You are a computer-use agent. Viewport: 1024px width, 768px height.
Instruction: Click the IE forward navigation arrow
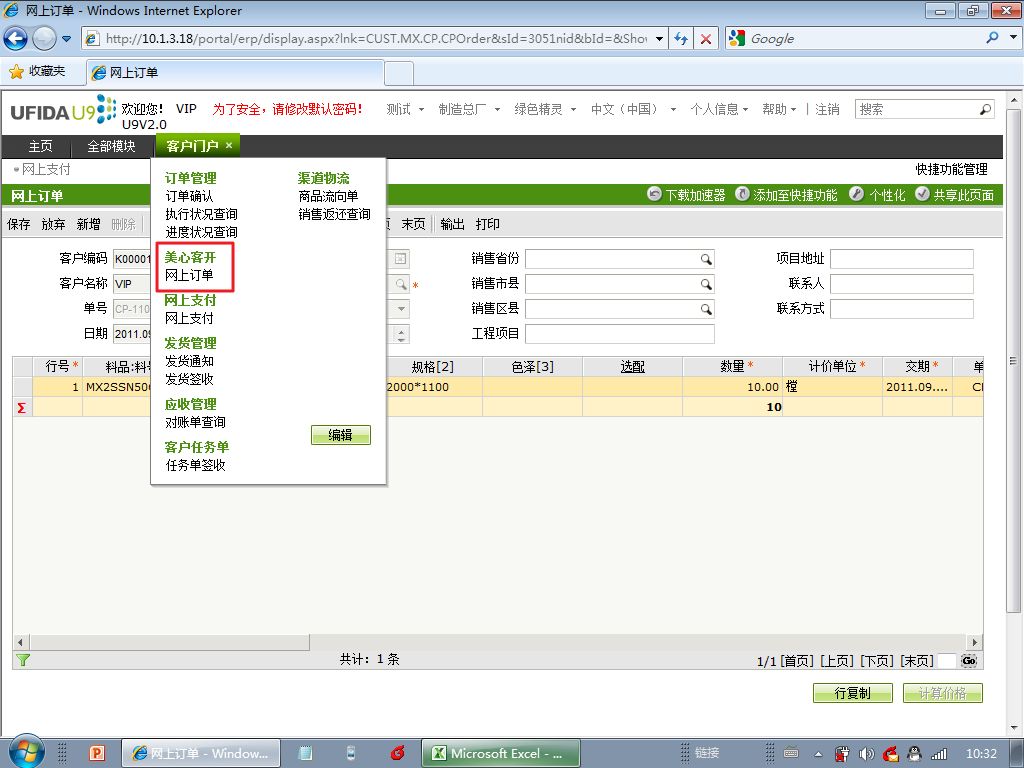click(44, 39)
